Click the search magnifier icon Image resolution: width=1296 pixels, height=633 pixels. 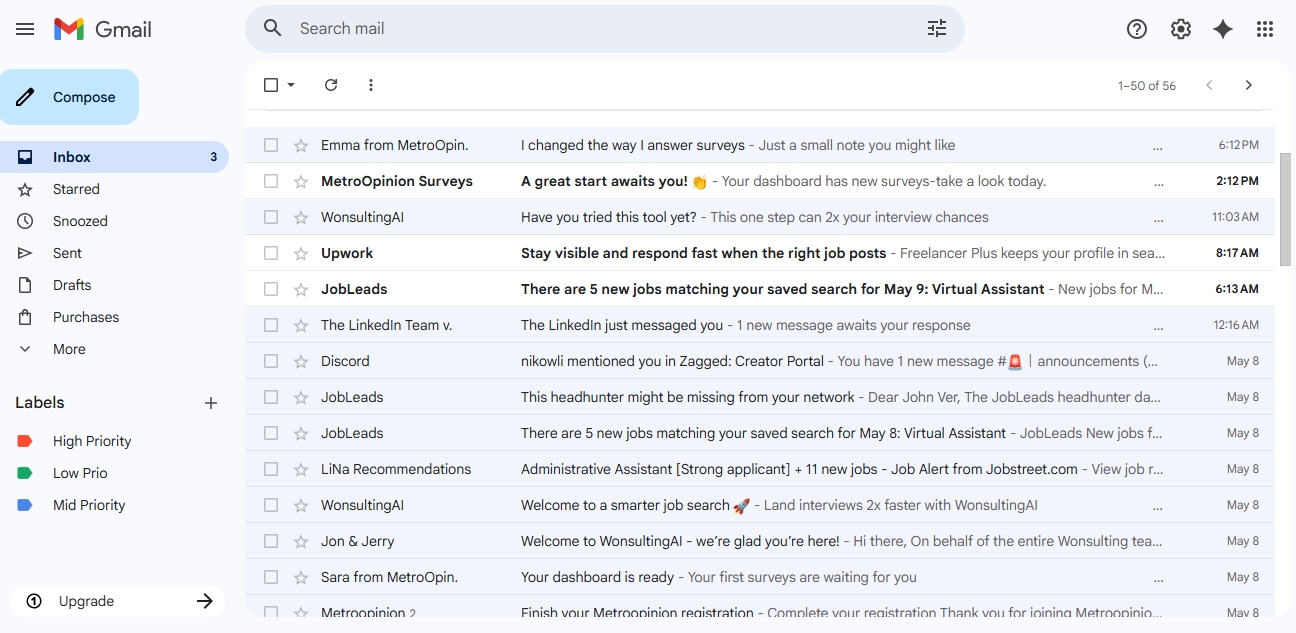pyautogui.click(x=273, y=28)
